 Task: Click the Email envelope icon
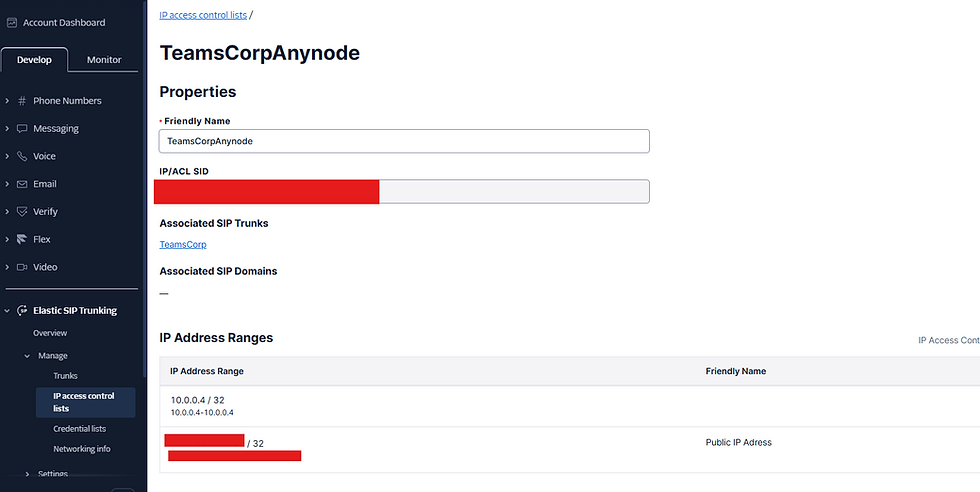(x=22, y=185)
